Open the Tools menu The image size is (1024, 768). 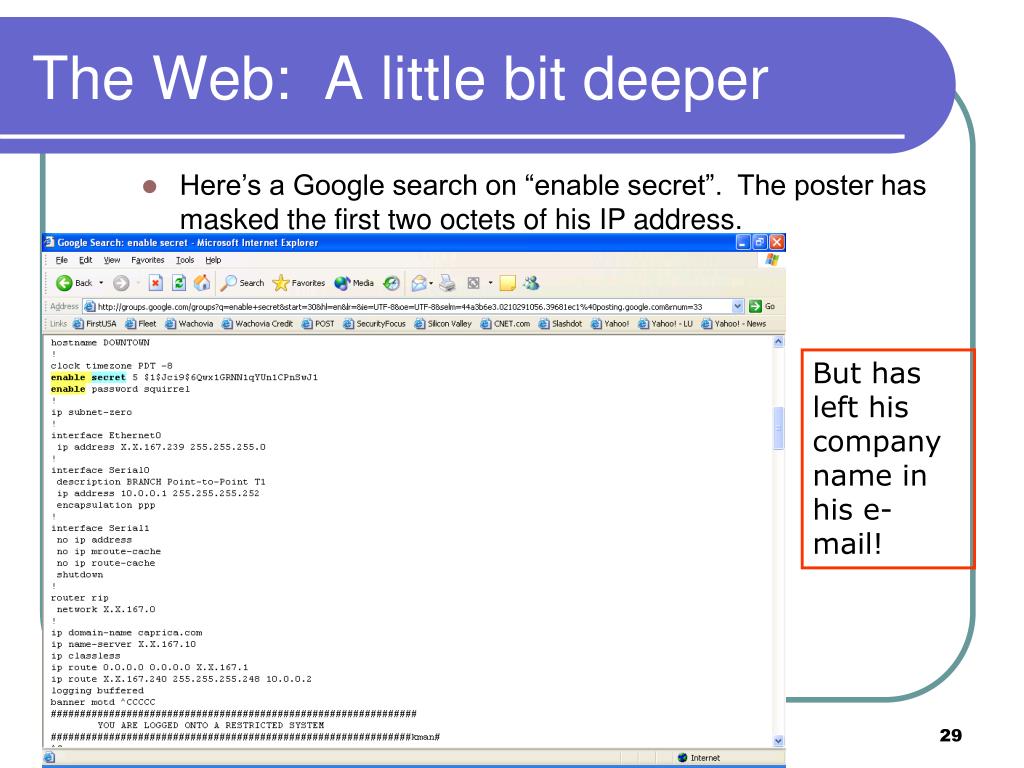pyautogui.click(x=185, y=260)
